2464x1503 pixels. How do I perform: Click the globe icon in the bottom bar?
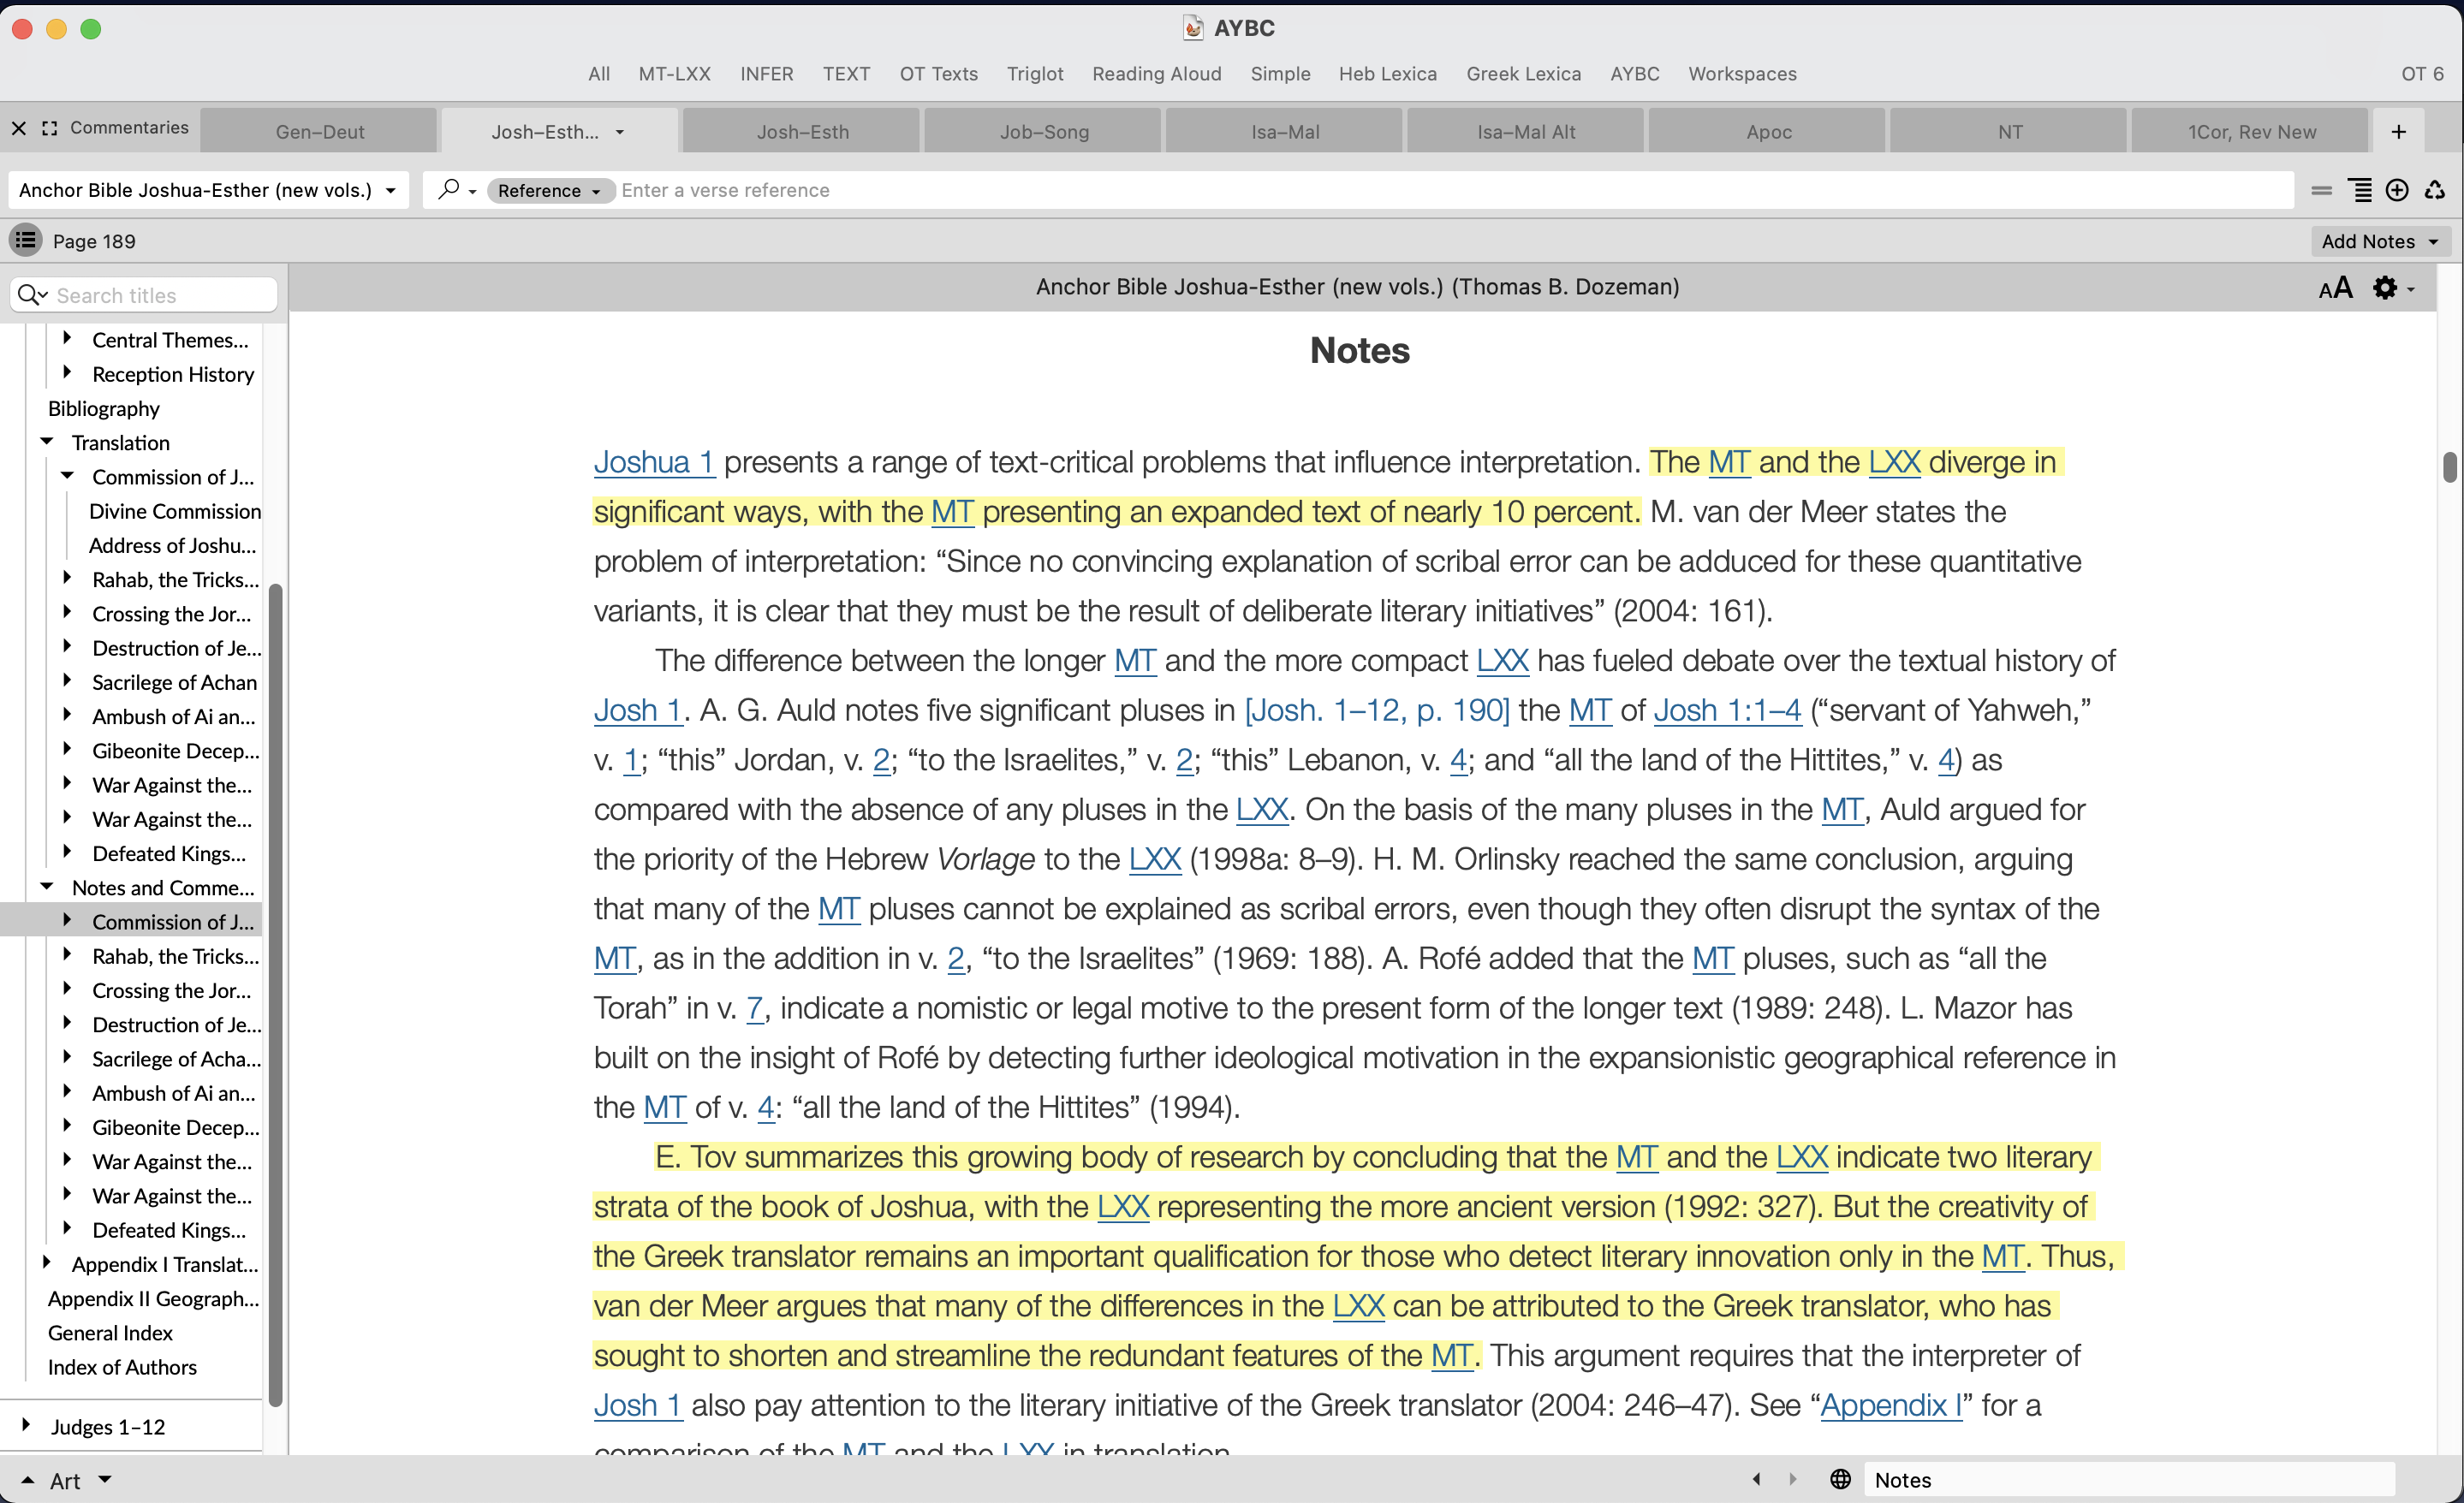point(1840,1479)
